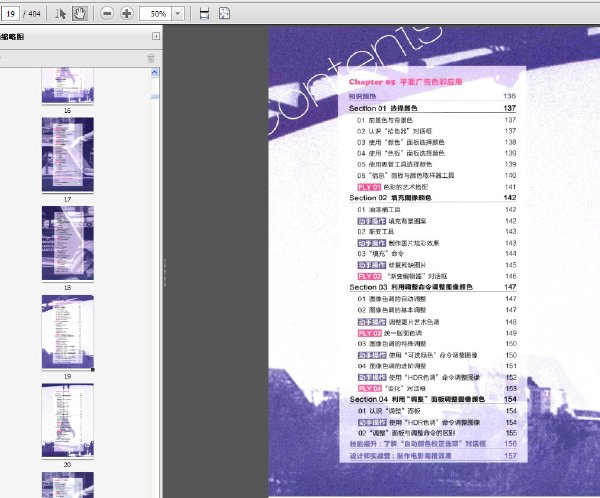Viewport: 600px width, 498px height.
Task: Open the zoom percentage dropdown arrow
Action: pos(178,14)
